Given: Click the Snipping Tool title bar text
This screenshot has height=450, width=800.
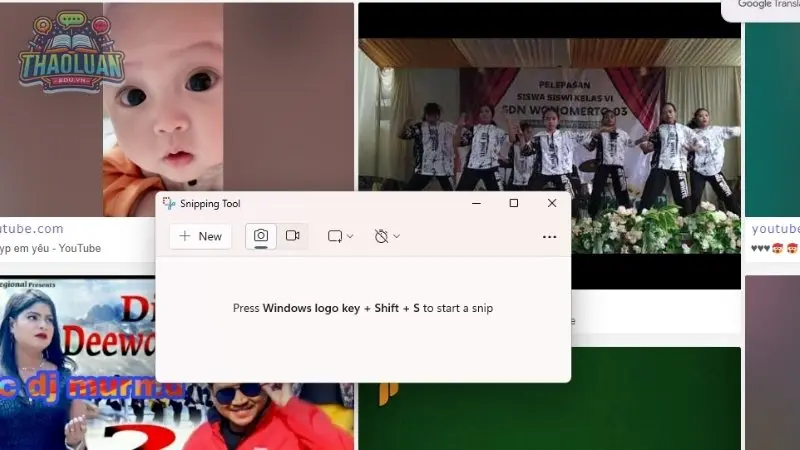Looking at the screenshot, I should click(x=210, y=204).
